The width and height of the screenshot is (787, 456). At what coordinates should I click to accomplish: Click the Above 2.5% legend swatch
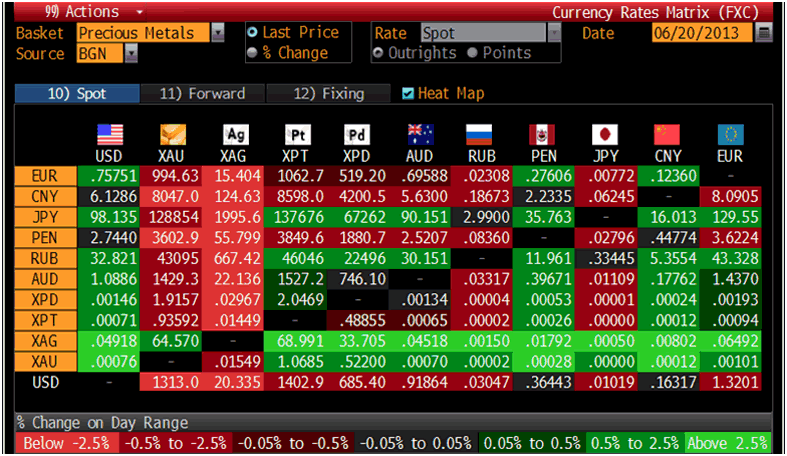[727, 443]
